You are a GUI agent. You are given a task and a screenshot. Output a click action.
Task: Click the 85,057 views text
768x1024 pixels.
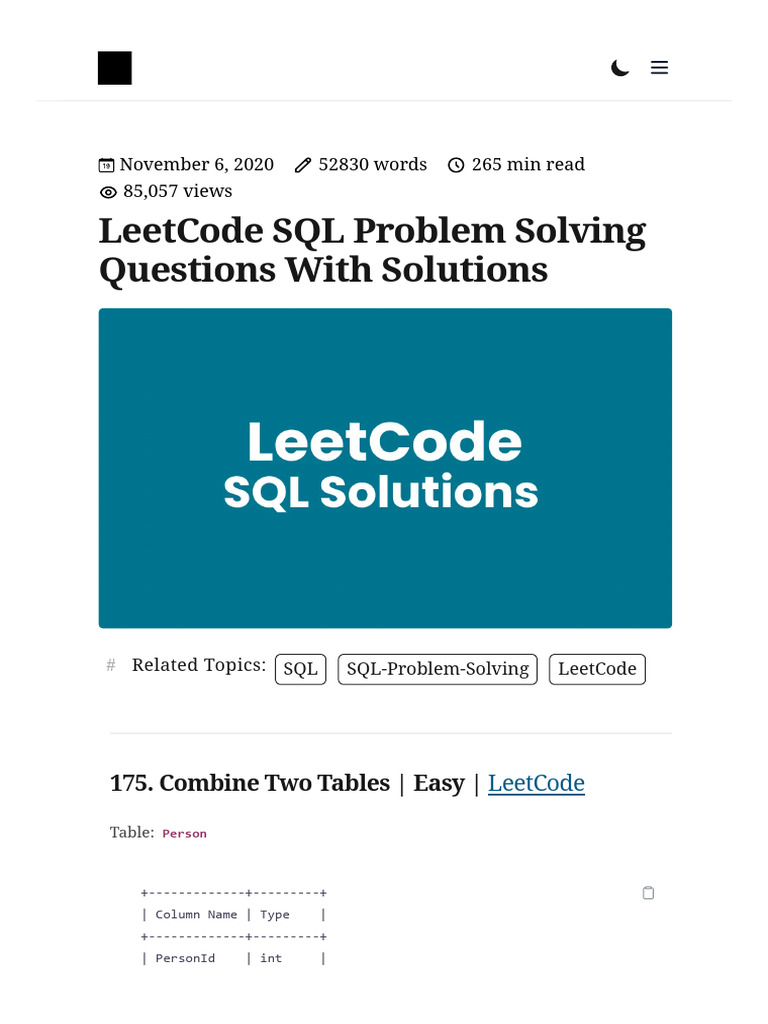177,192
